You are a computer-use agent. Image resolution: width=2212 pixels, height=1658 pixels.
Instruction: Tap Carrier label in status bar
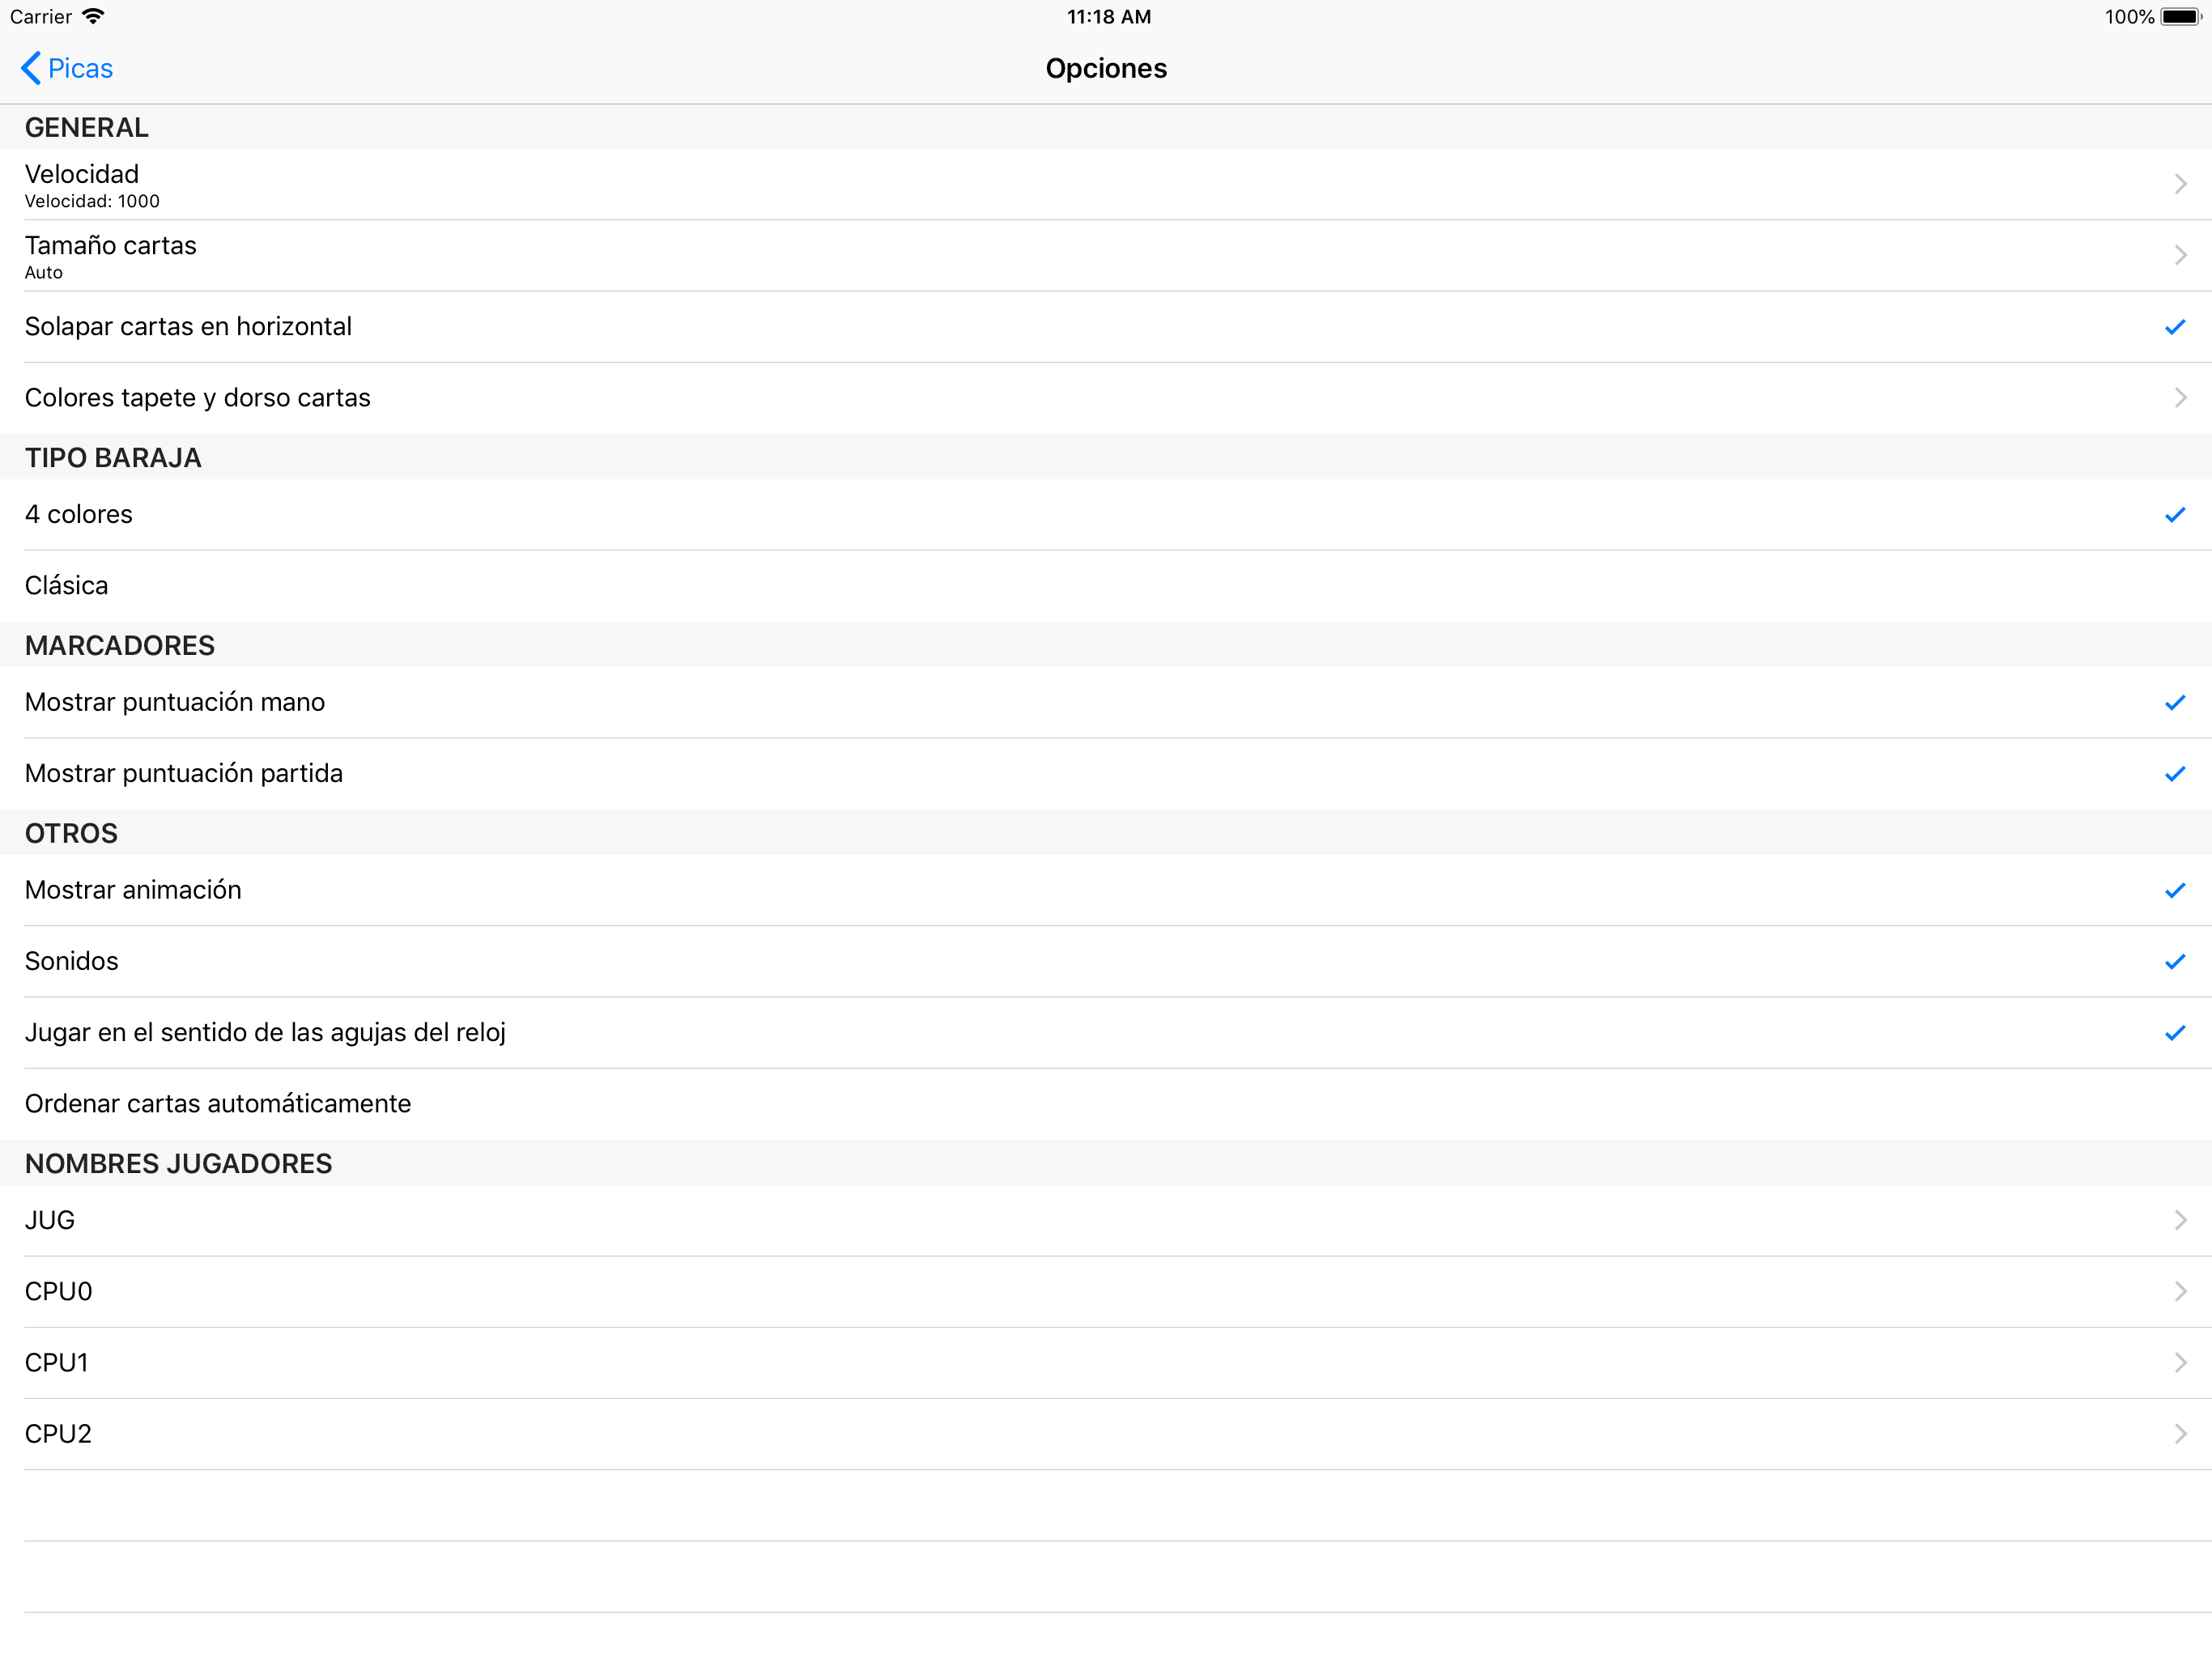pos(41,17)
